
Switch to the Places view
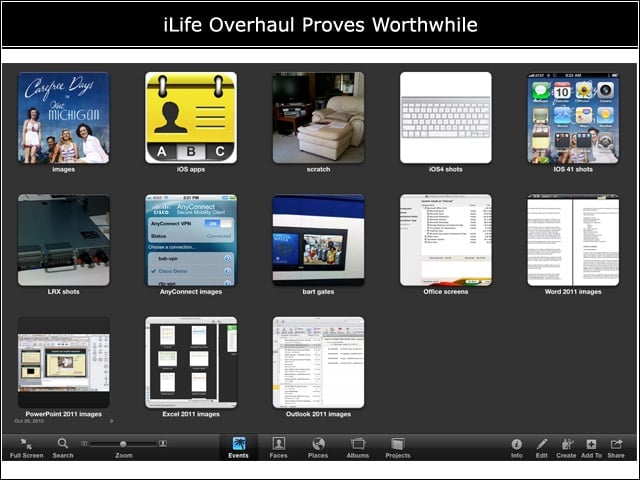coord(318,448)
